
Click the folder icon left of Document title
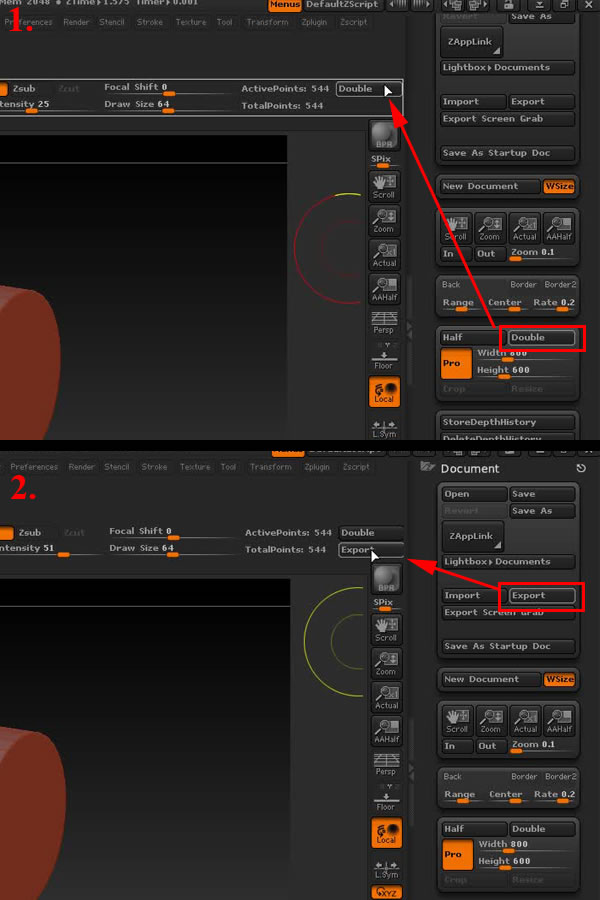coord(427,467)
